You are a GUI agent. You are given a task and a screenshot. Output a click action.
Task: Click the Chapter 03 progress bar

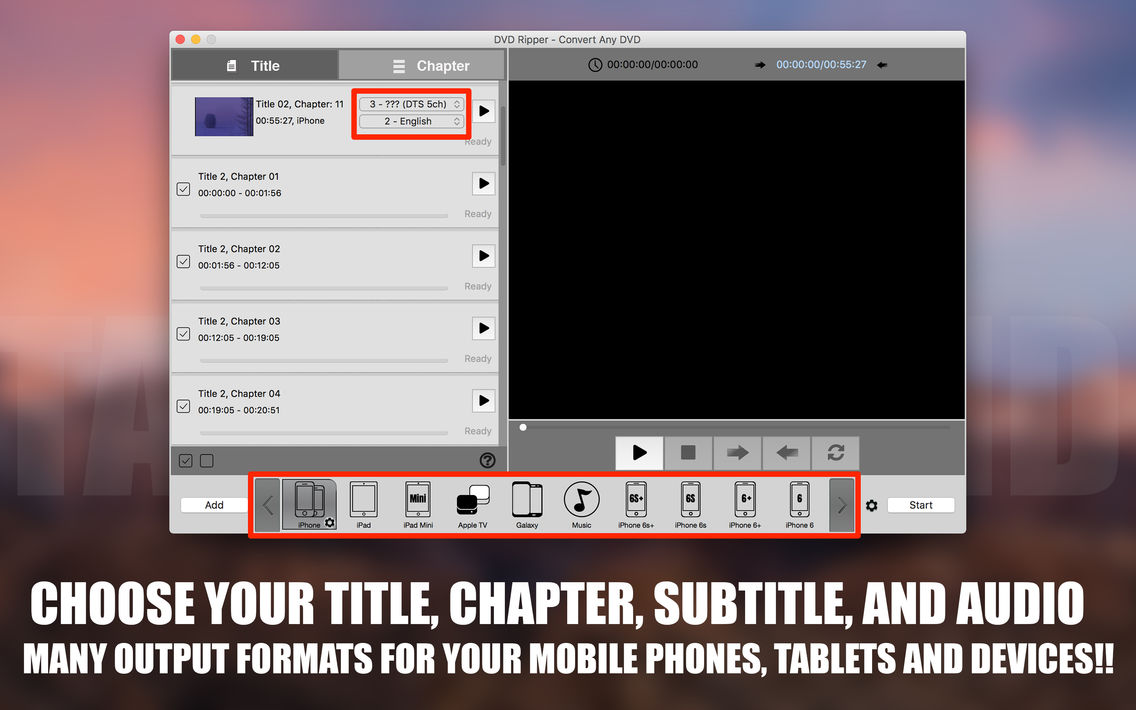click(324, 361)
